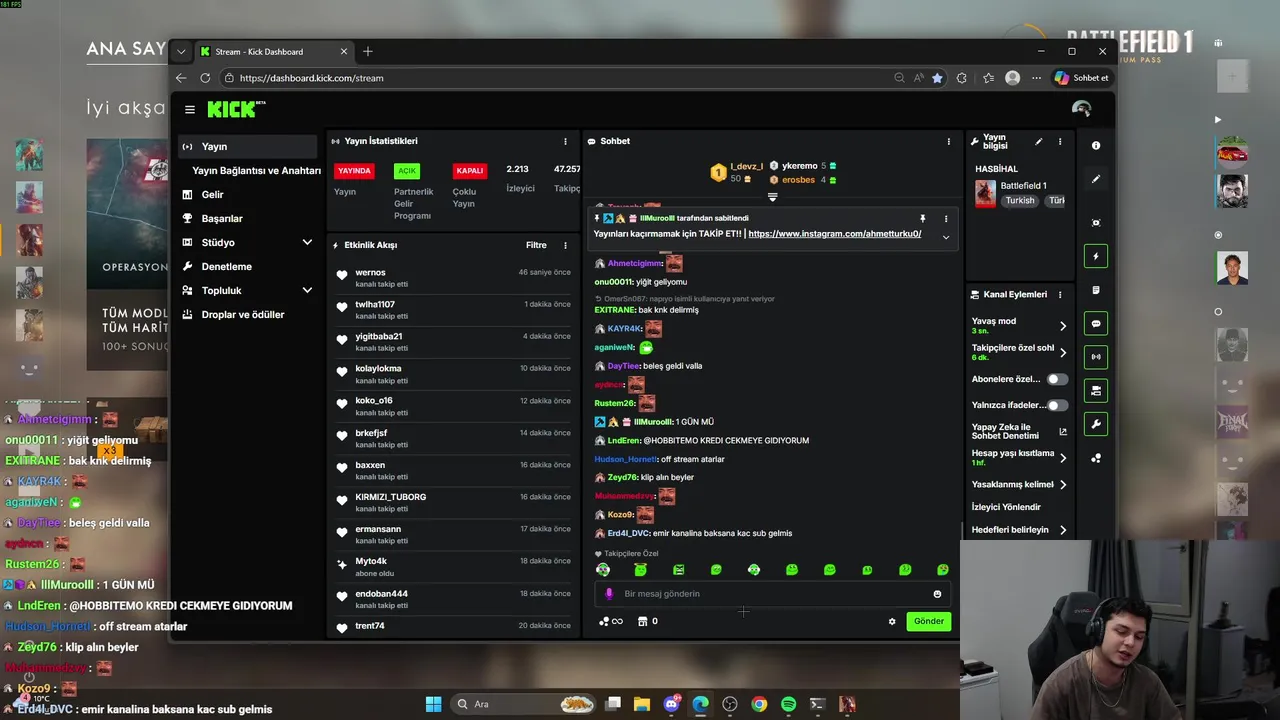
Task: Open Hesap yaşı kısıtlama arrow
Action: tap(1062, 458)
